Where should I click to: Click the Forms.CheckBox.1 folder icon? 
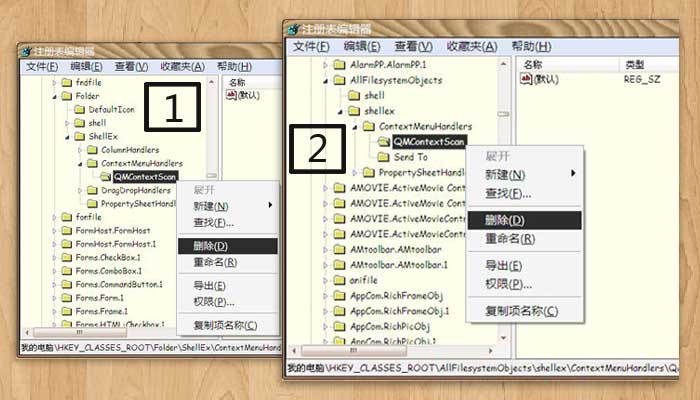[x=68, y=258]
